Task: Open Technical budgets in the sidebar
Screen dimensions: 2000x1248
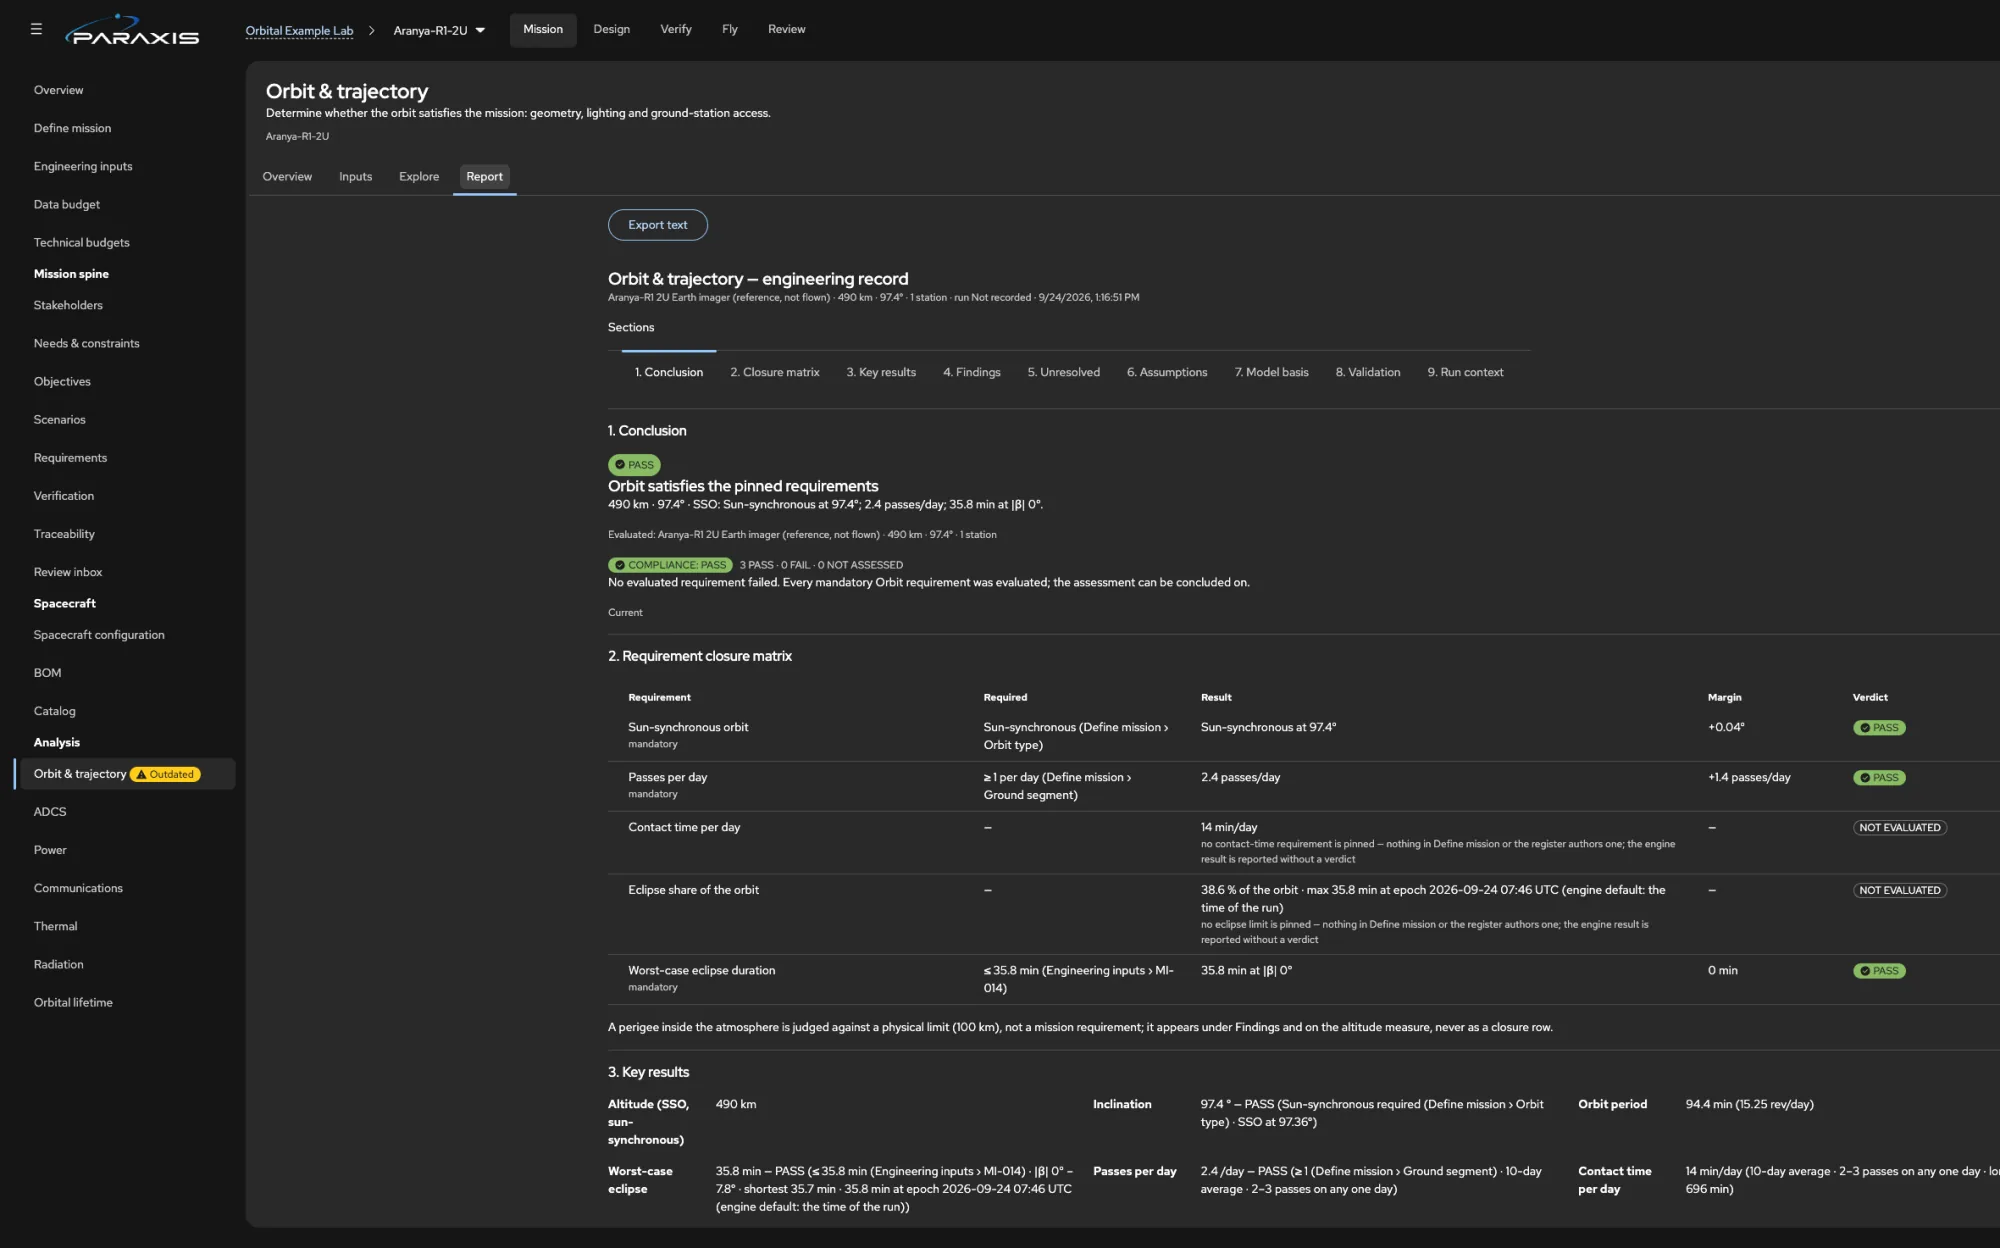Action: [81, 242]
